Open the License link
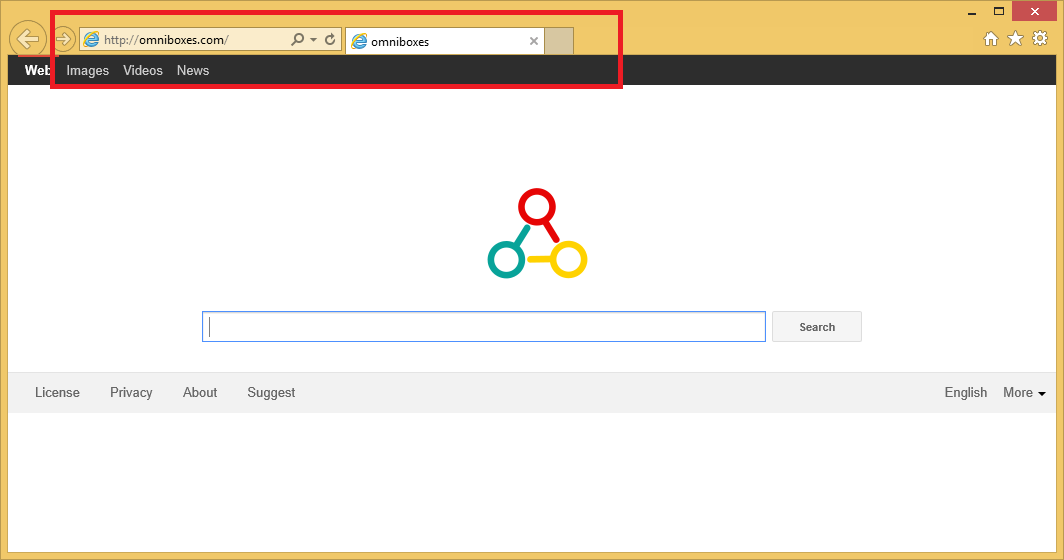Image resolution: width=1064 pixels, height=560 pixels. pyautogui.click(x=57, y=392)
